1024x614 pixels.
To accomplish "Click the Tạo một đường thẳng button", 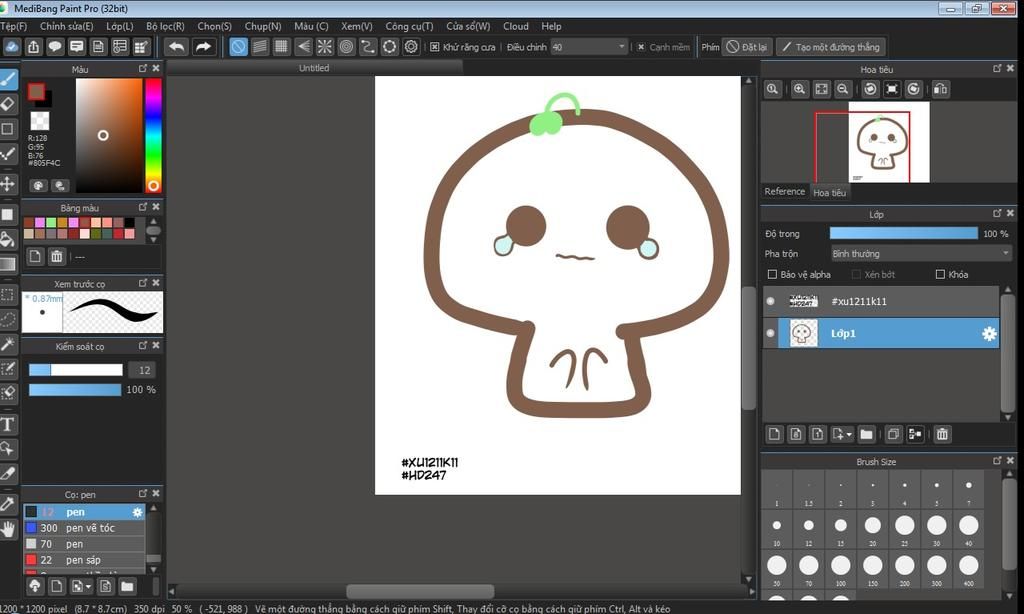I will tap(831, 47).
